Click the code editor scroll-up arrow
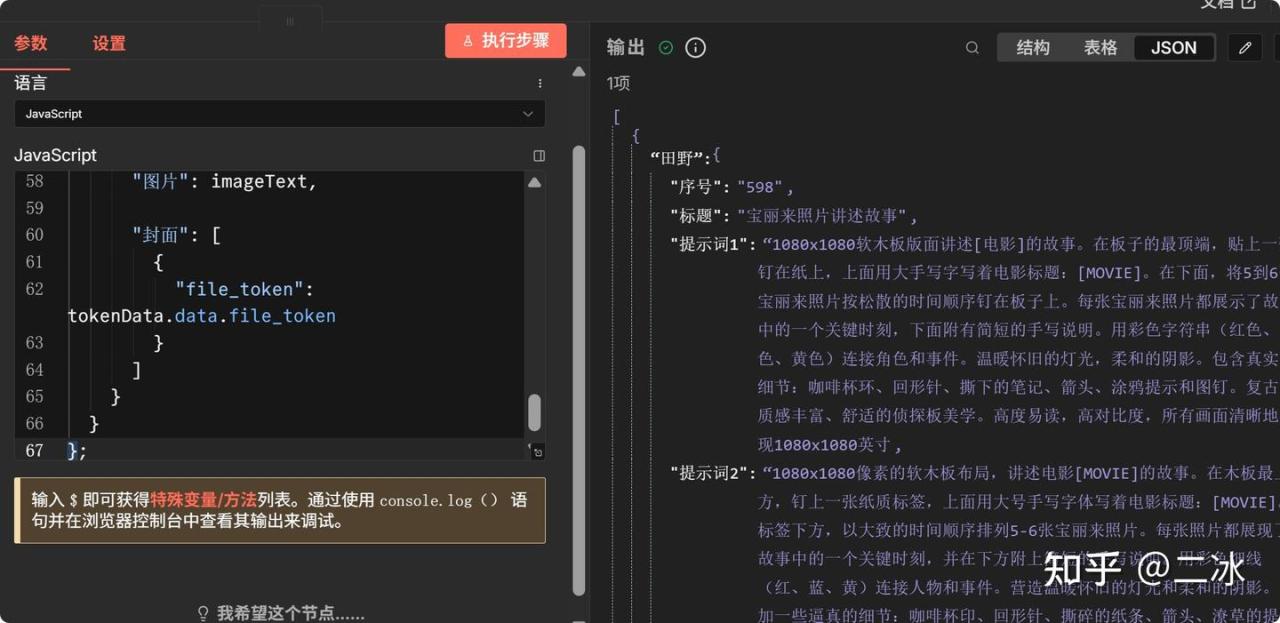 pyautogui.click(x=534, y=183)
